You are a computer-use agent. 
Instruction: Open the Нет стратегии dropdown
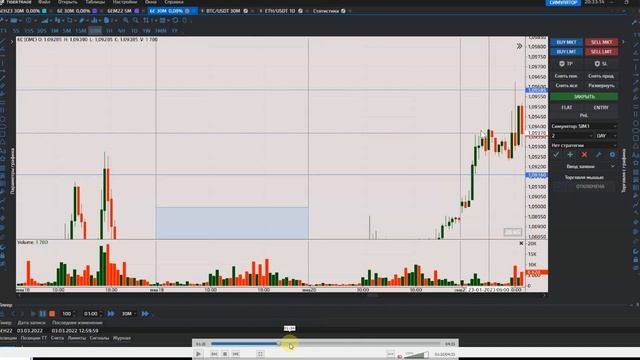pos(584,145)
